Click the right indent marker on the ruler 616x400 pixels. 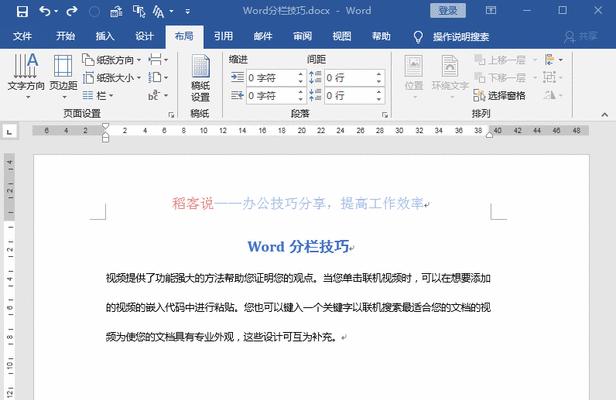pyautogui.click(x=489, y=135)
